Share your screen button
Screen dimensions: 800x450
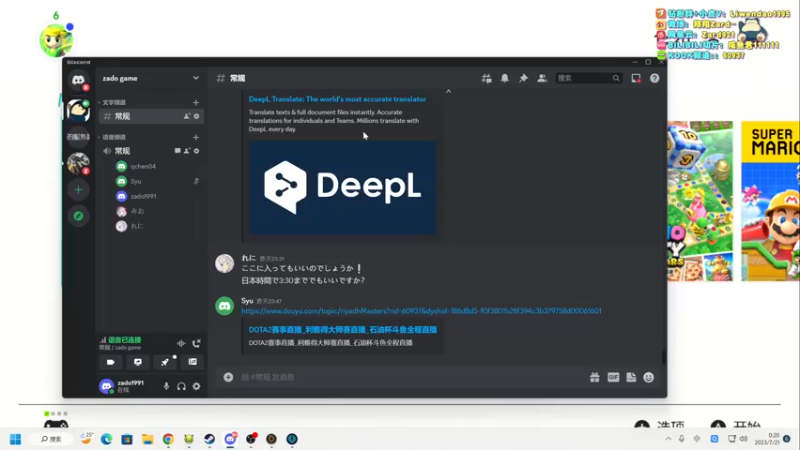point(138,362)
